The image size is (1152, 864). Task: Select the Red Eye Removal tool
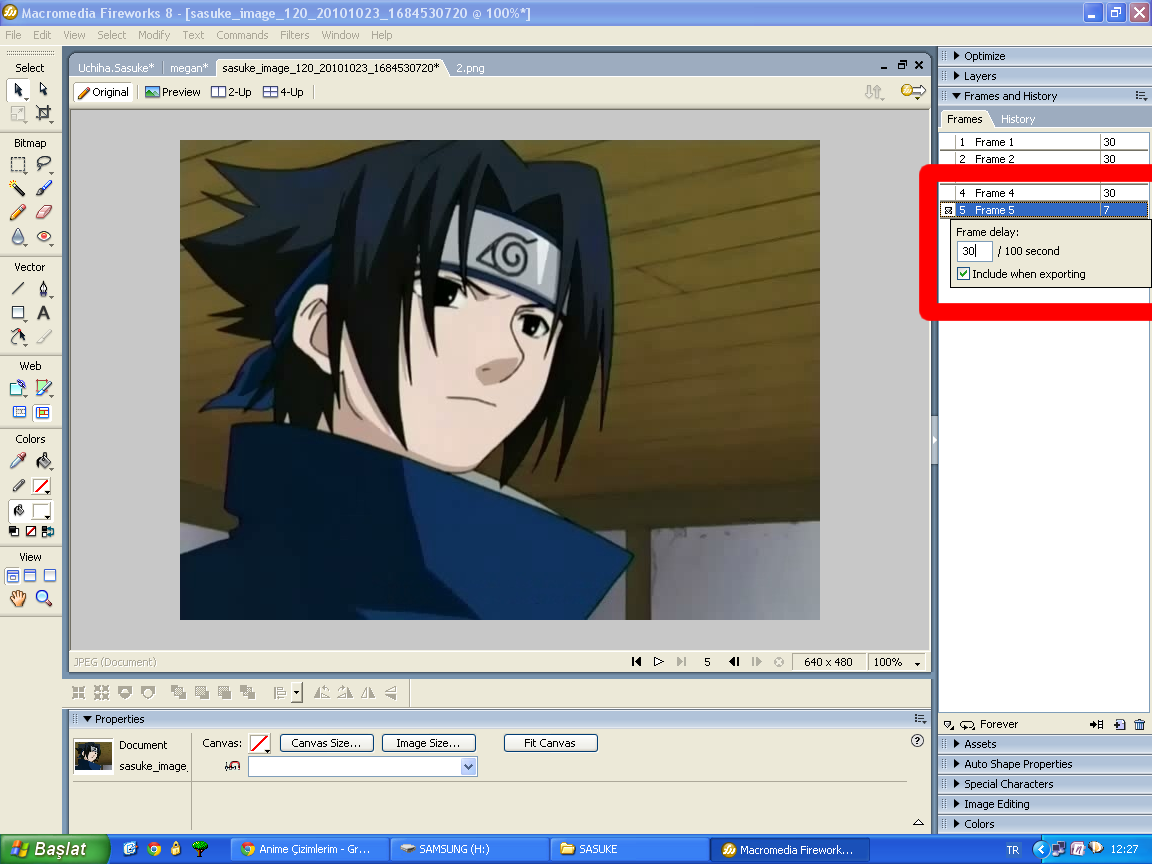(x=43, y=237)
